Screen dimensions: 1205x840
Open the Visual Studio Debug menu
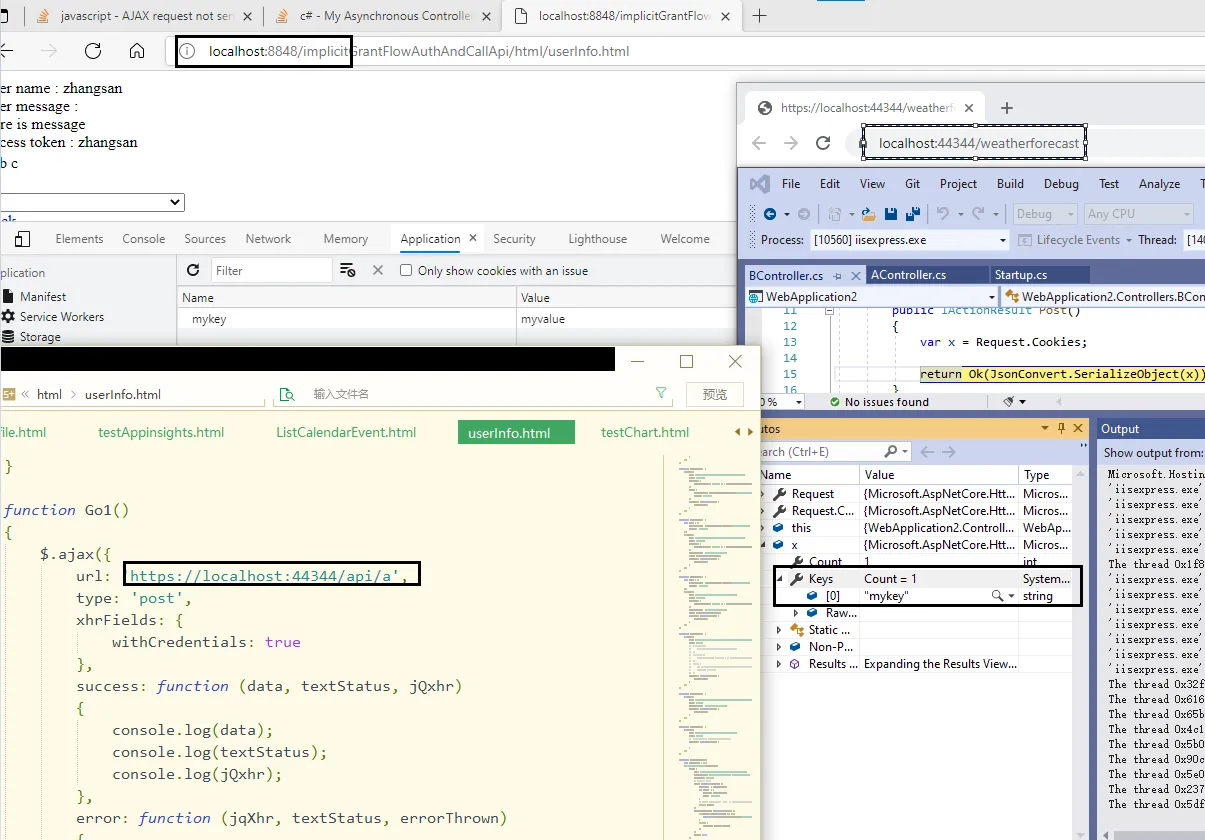[x=1061, y=184]
